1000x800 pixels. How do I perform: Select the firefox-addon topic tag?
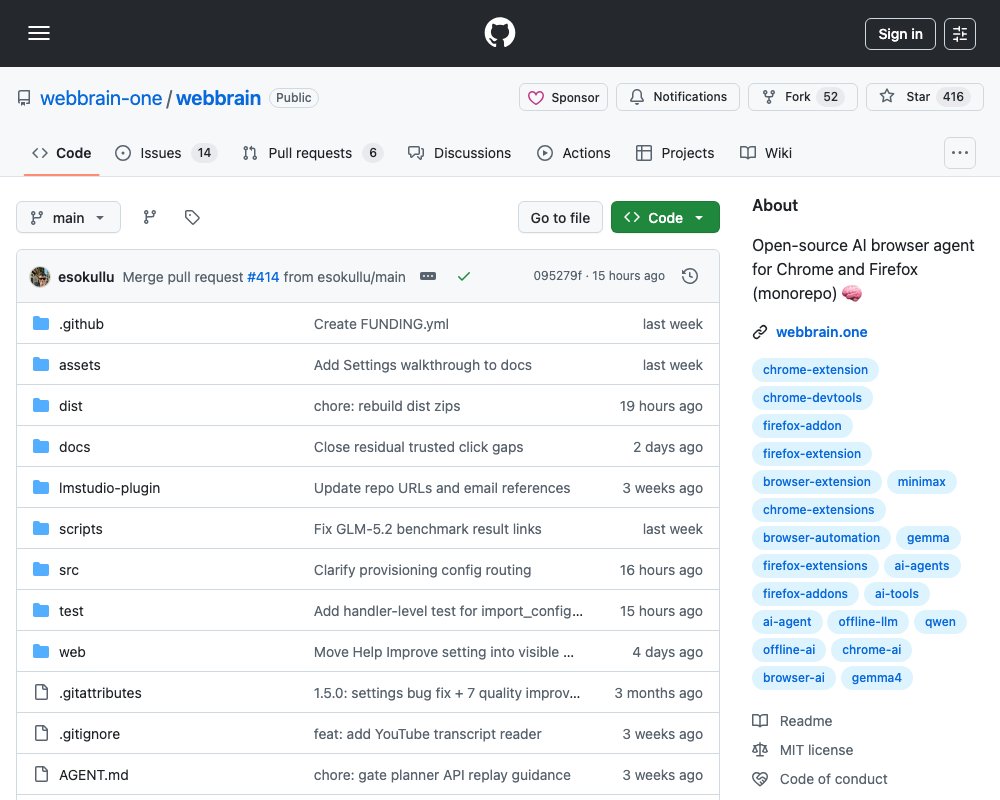[802, 426]
